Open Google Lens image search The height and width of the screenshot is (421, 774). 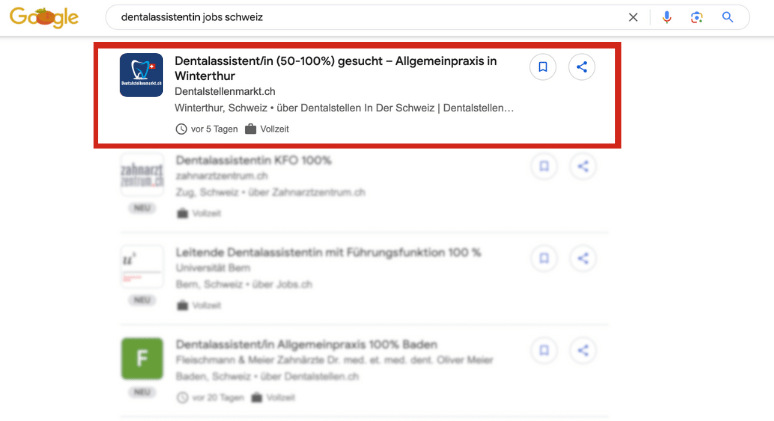click(x=697, y=17)
